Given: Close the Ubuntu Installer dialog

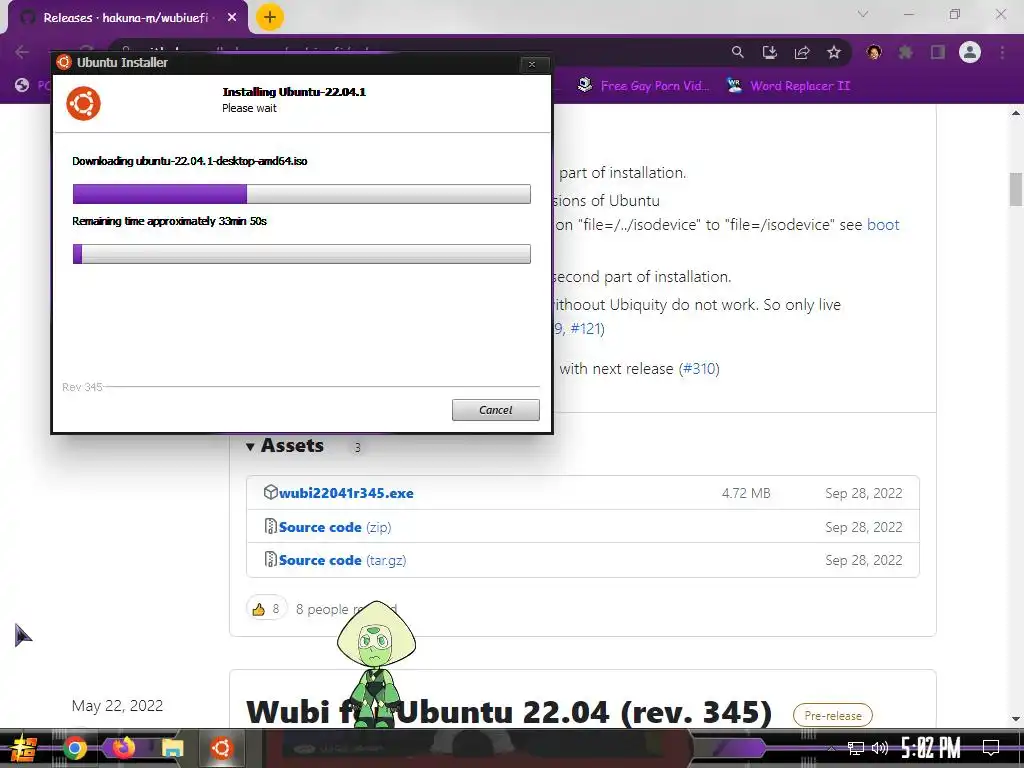Looking at the screenshot, I should click(x=532, y=64).
